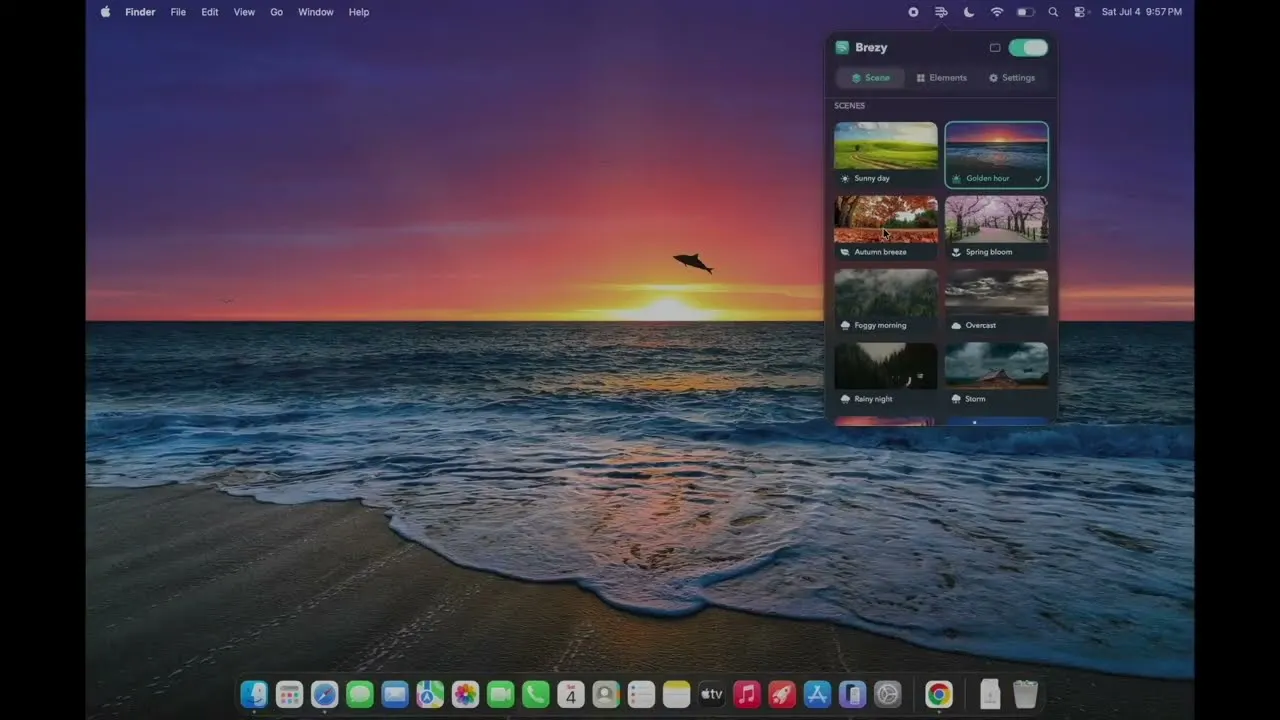The width and height of the screenshot is (1280, 720).
Task: Open the Window menu in menu bar
Action: pyautogui.click(x=316, y=12)
